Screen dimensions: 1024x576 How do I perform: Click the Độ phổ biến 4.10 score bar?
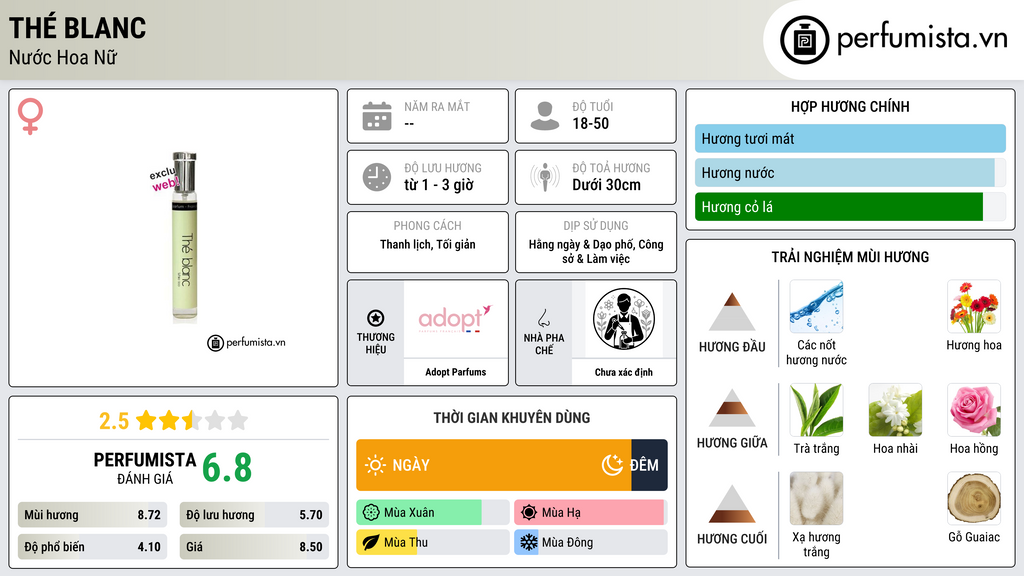[92, 547]
